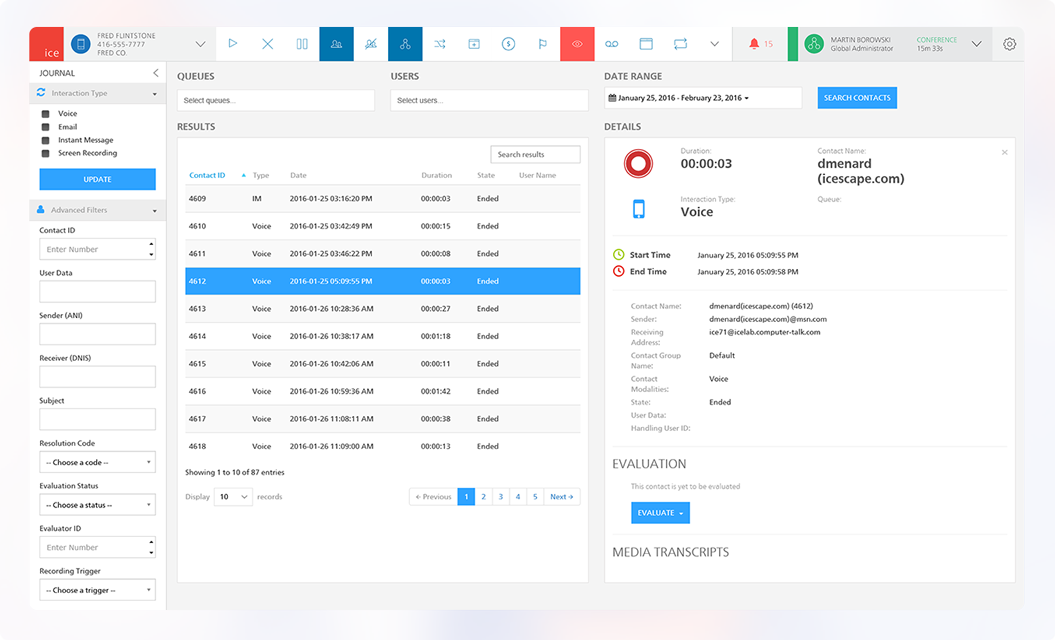Click the Sender (ANI) input field
Screen dimensions: 1055x640
(98, 334)
